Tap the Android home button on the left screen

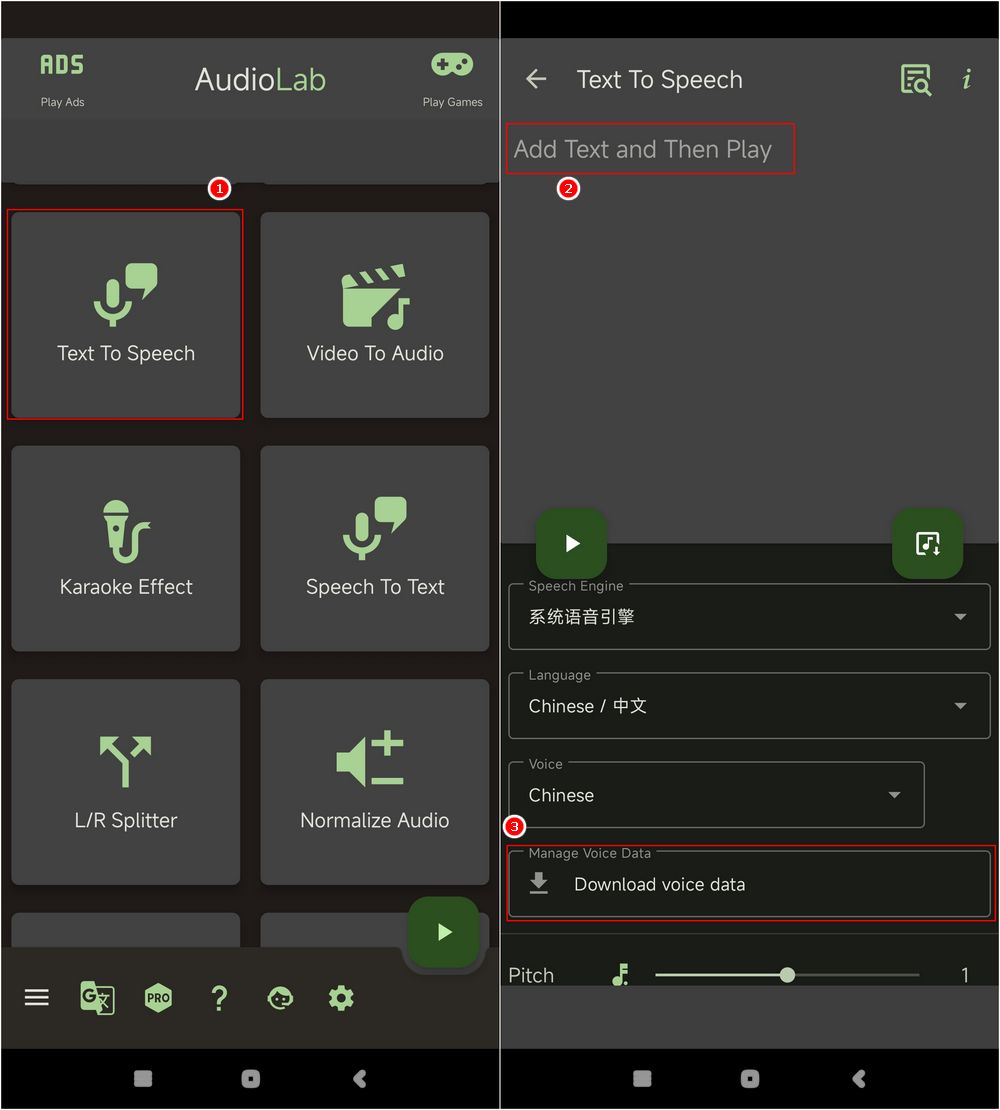click(x=251, y=1078)
